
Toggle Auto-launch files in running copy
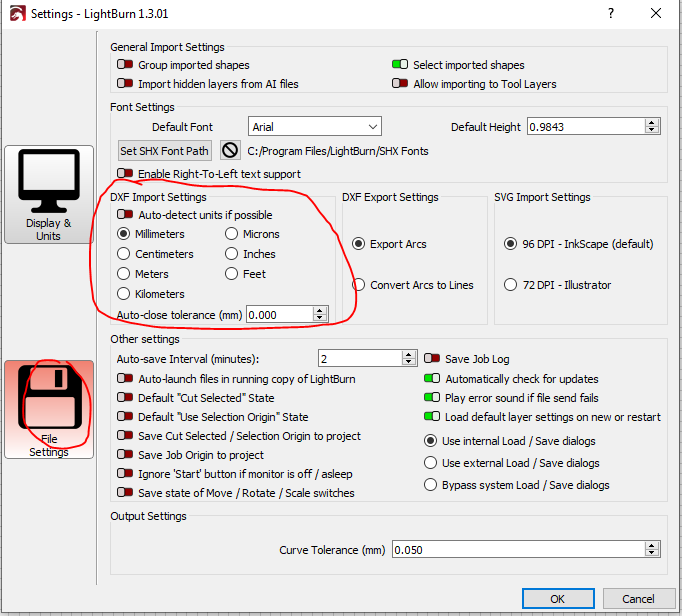125,378
